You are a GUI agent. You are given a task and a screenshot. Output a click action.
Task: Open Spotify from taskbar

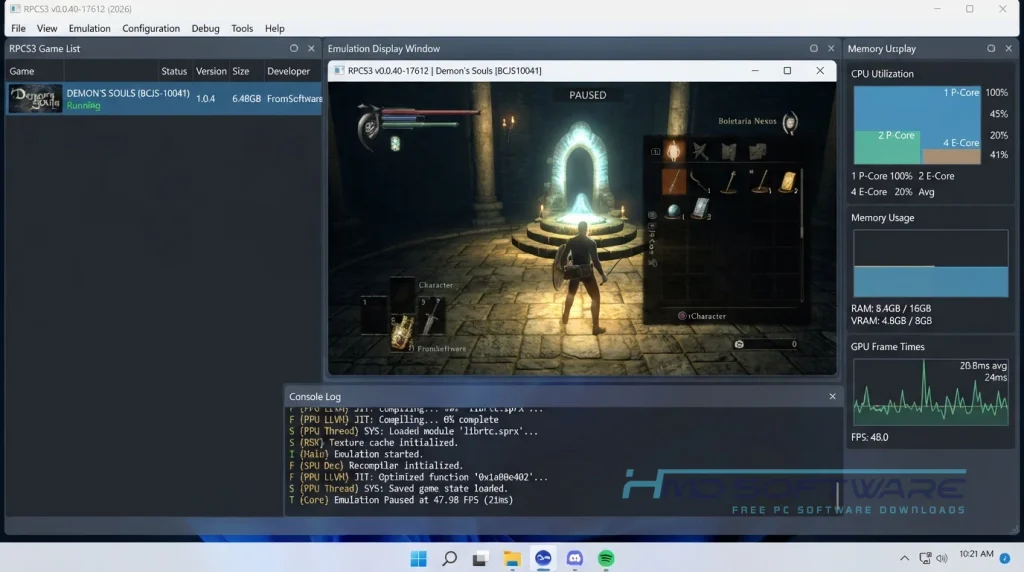[x=606, y=558]
